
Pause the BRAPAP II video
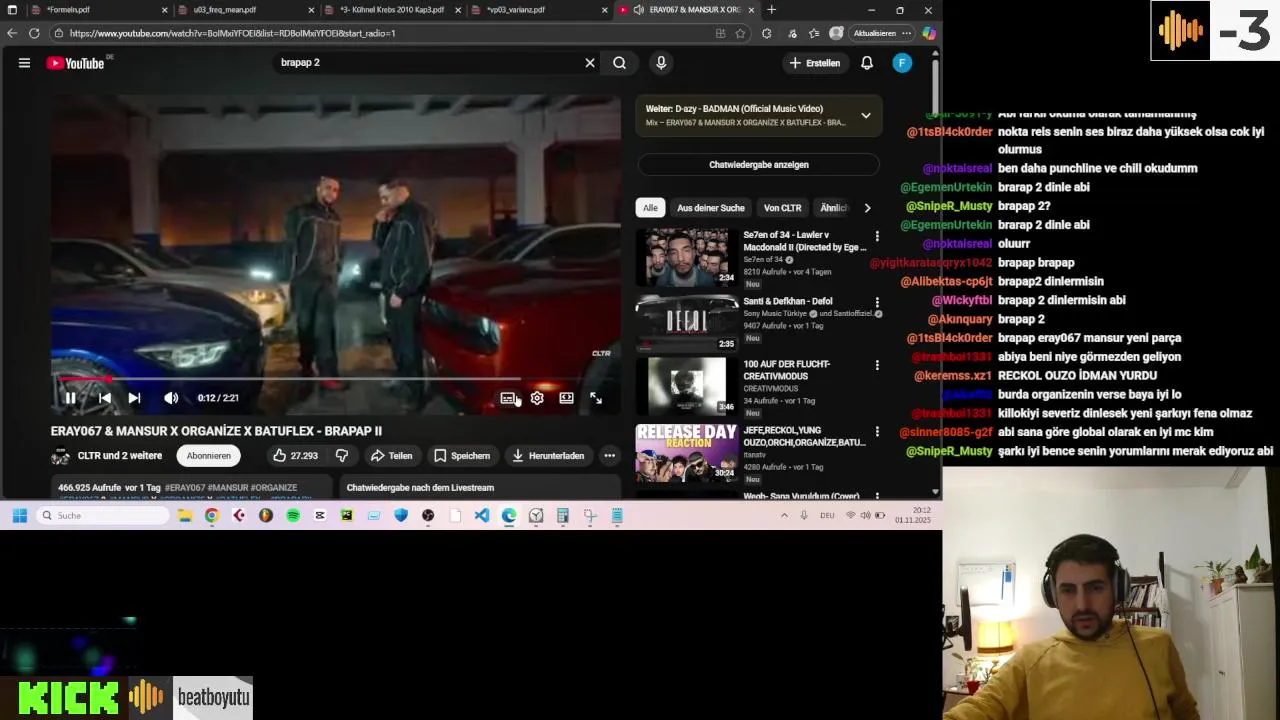70,398
